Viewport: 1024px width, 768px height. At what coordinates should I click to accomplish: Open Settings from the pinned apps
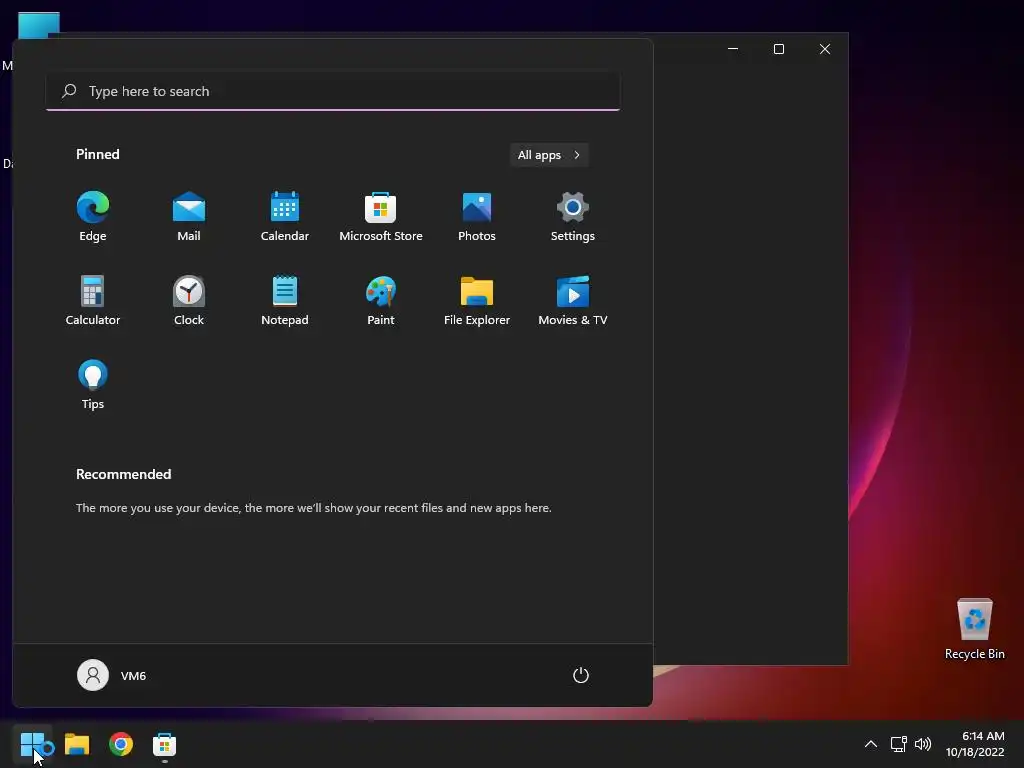[x=573, y=217]
